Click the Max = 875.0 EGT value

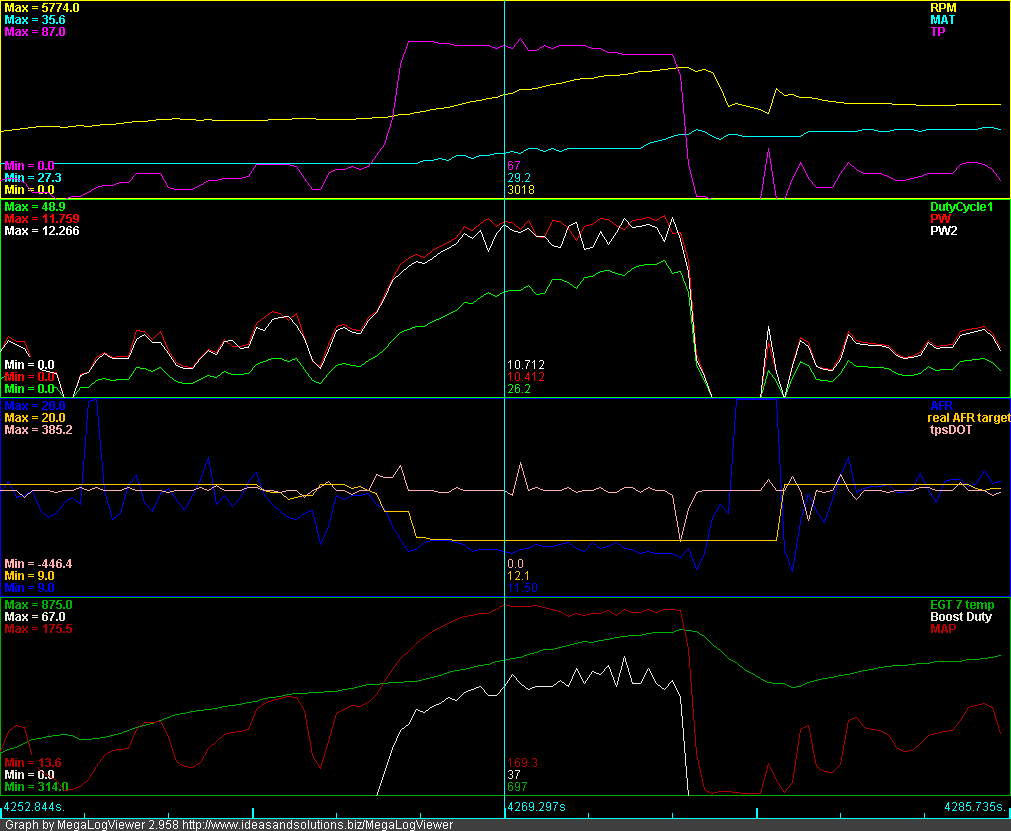38,605
